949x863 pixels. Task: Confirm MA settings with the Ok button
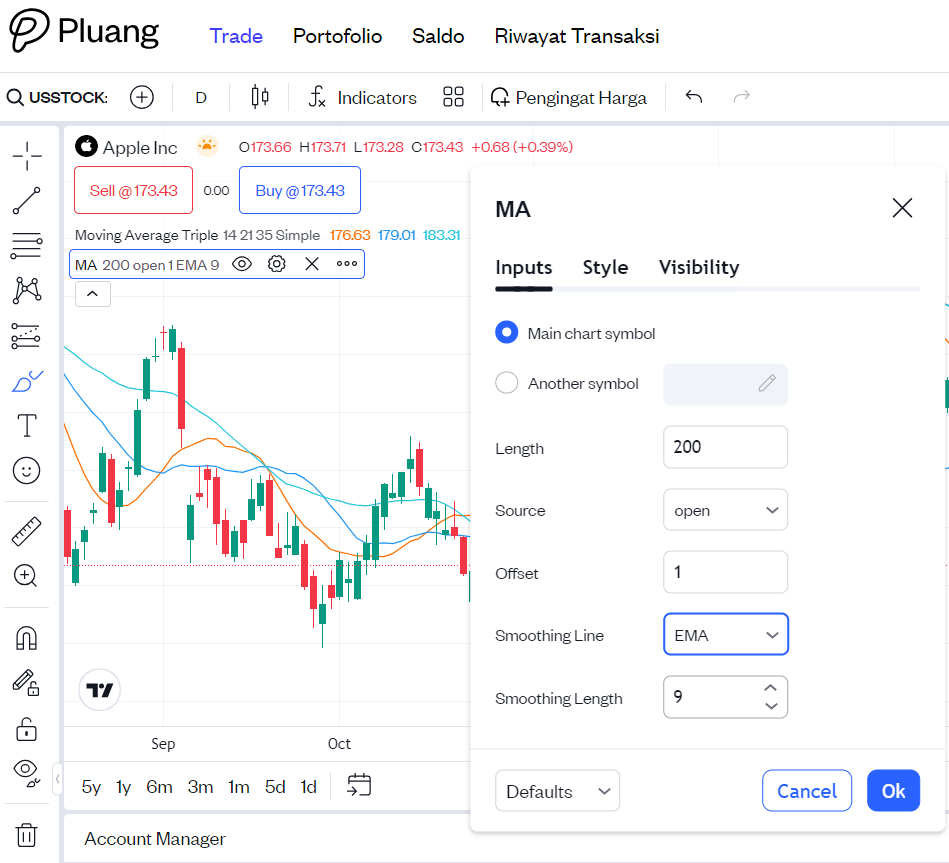click(x=893, y=790)
